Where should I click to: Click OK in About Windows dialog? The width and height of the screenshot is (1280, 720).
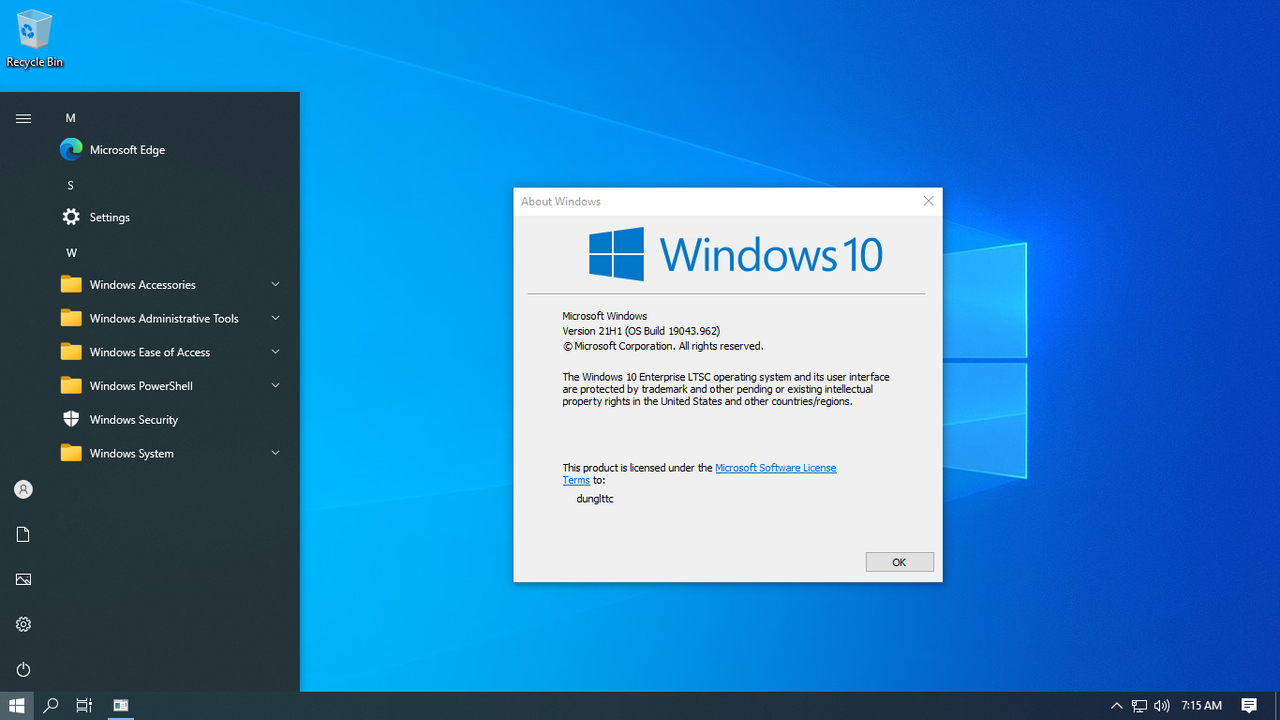899,562
